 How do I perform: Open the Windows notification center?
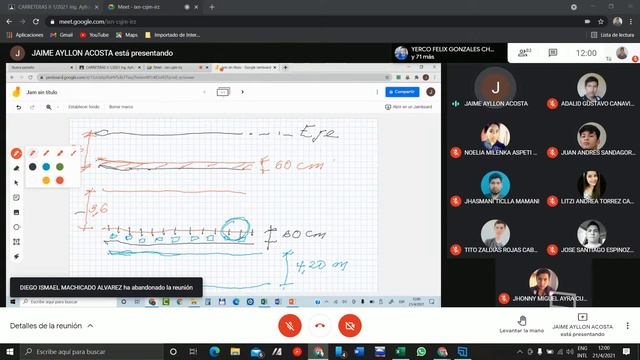(x=627, y=351)
